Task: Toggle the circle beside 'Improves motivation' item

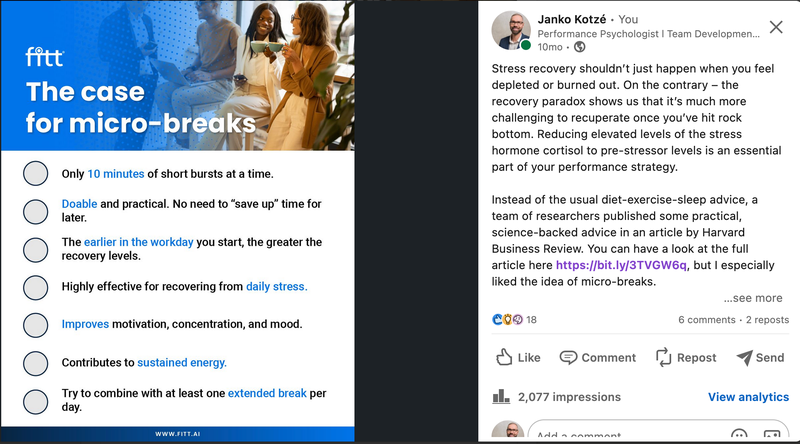Action: click(x=35, y=325)
